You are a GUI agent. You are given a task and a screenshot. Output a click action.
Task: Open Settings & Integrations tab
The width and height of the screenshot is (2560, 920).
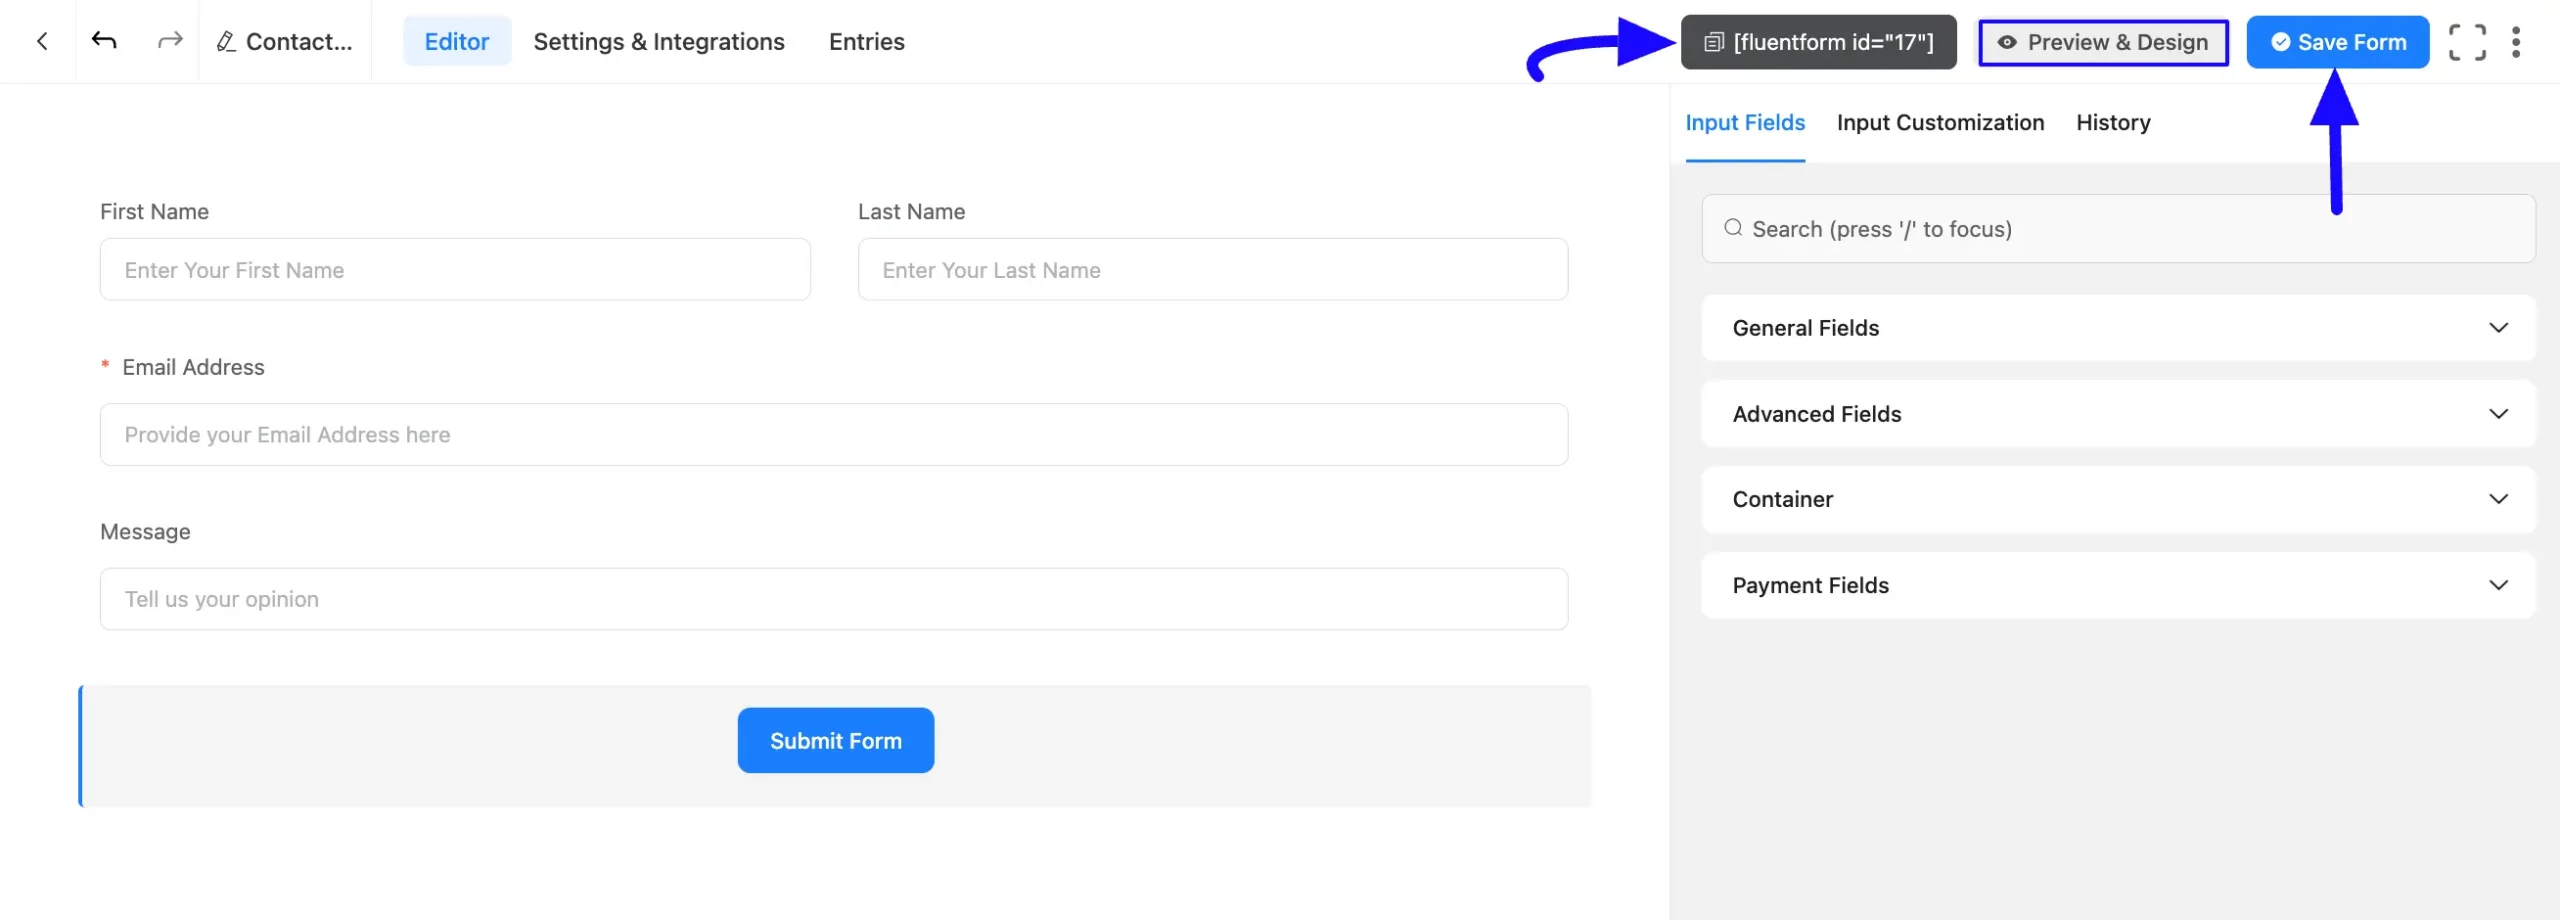coord(659,41)
